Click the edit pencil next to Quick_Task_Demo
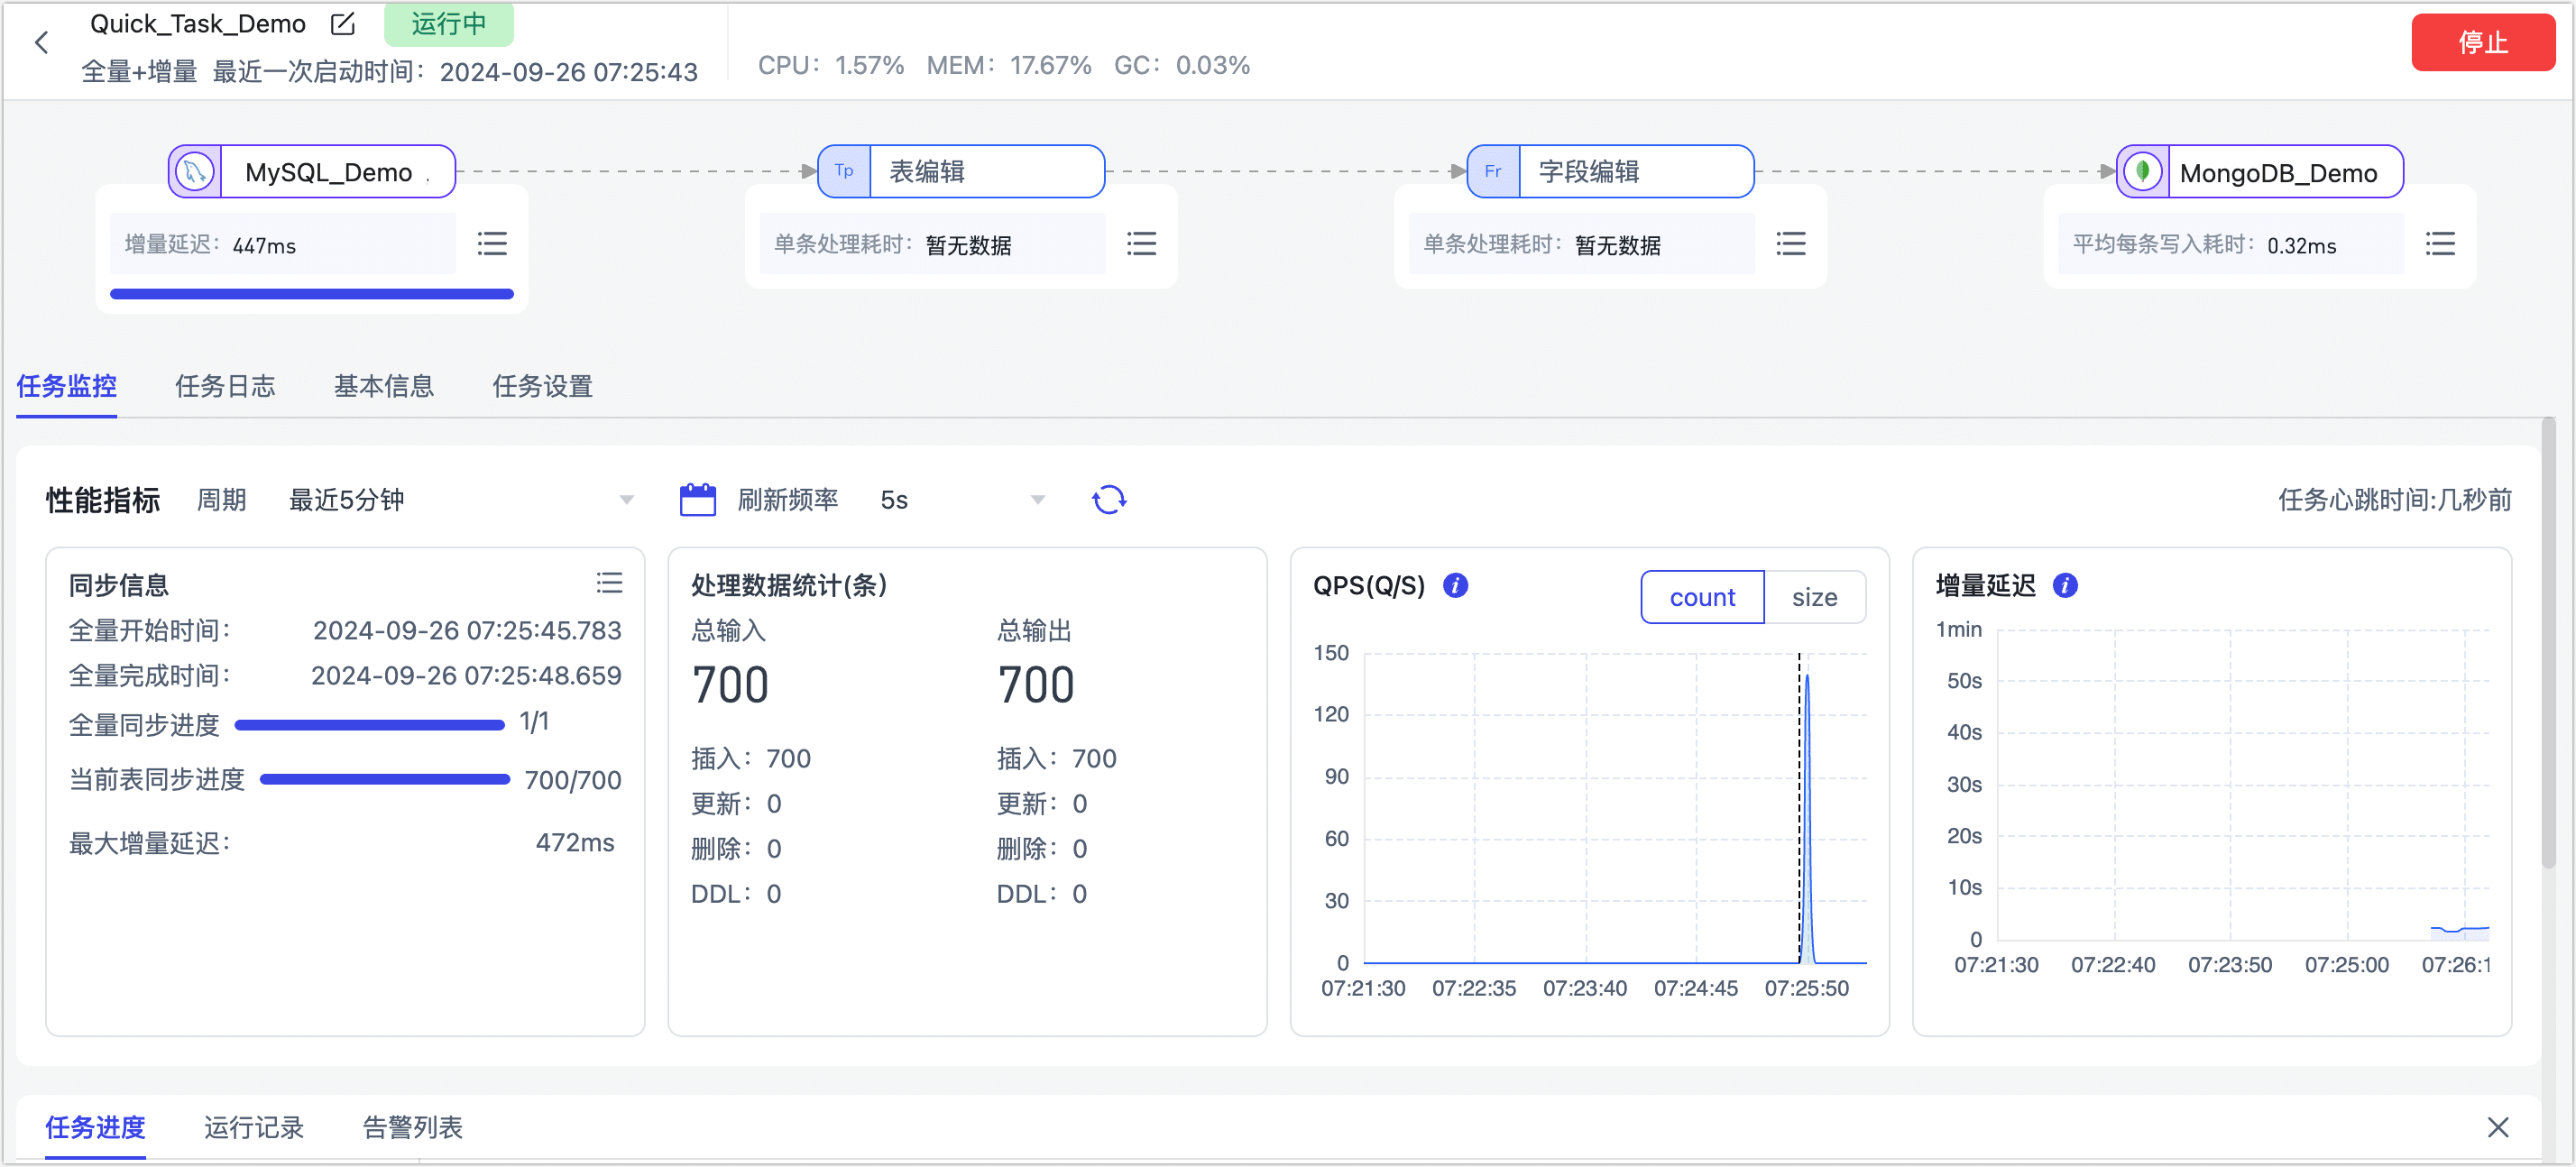This screenshot has width=2576, height=1167. [342, 23]
